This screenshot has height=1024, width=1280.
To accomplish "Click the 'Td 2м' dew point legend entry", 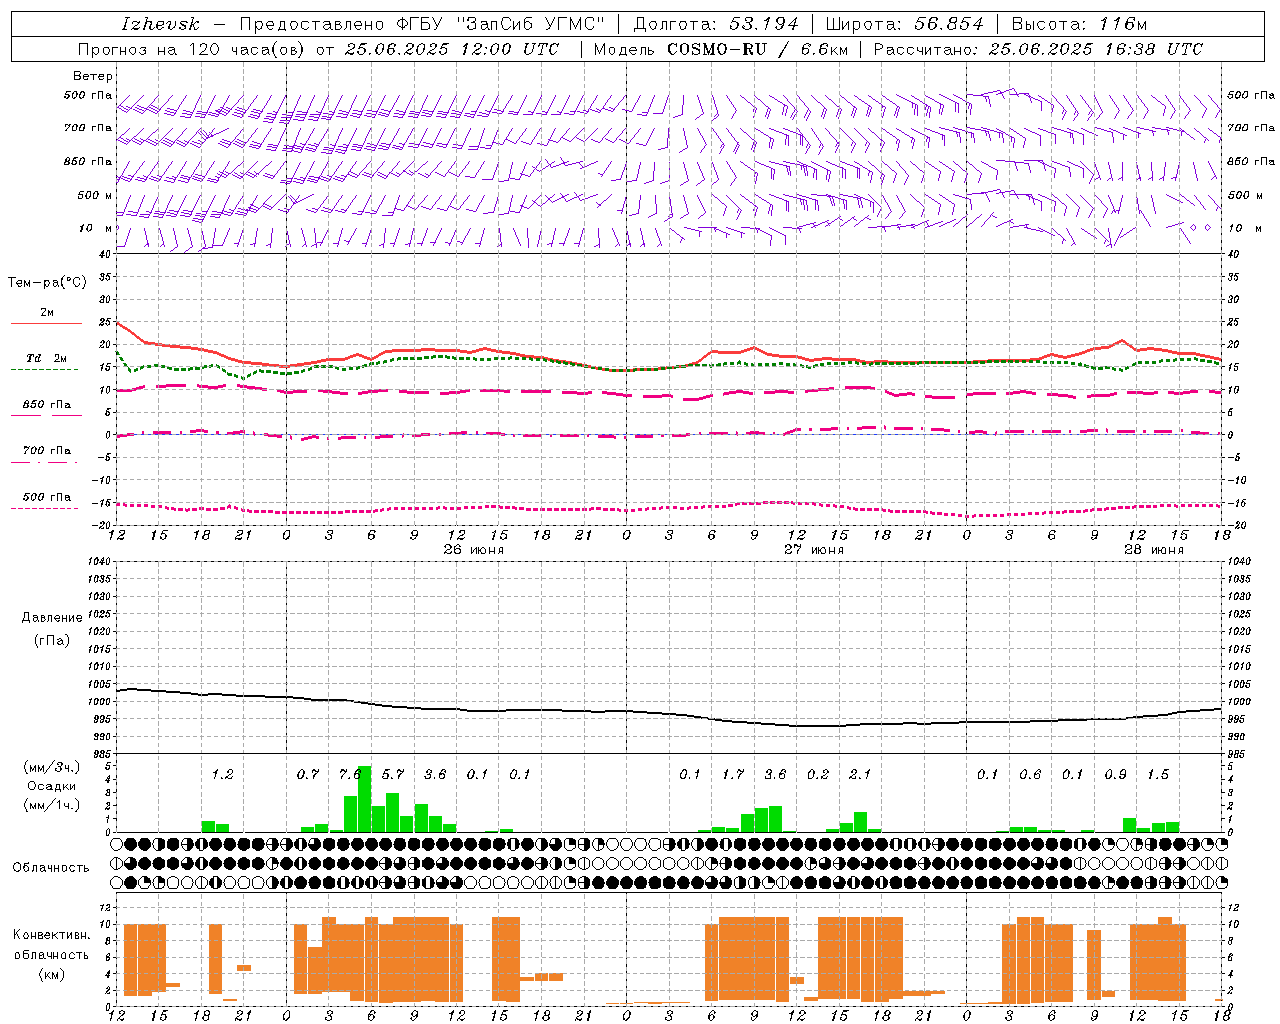I will (x=47, y=358).
